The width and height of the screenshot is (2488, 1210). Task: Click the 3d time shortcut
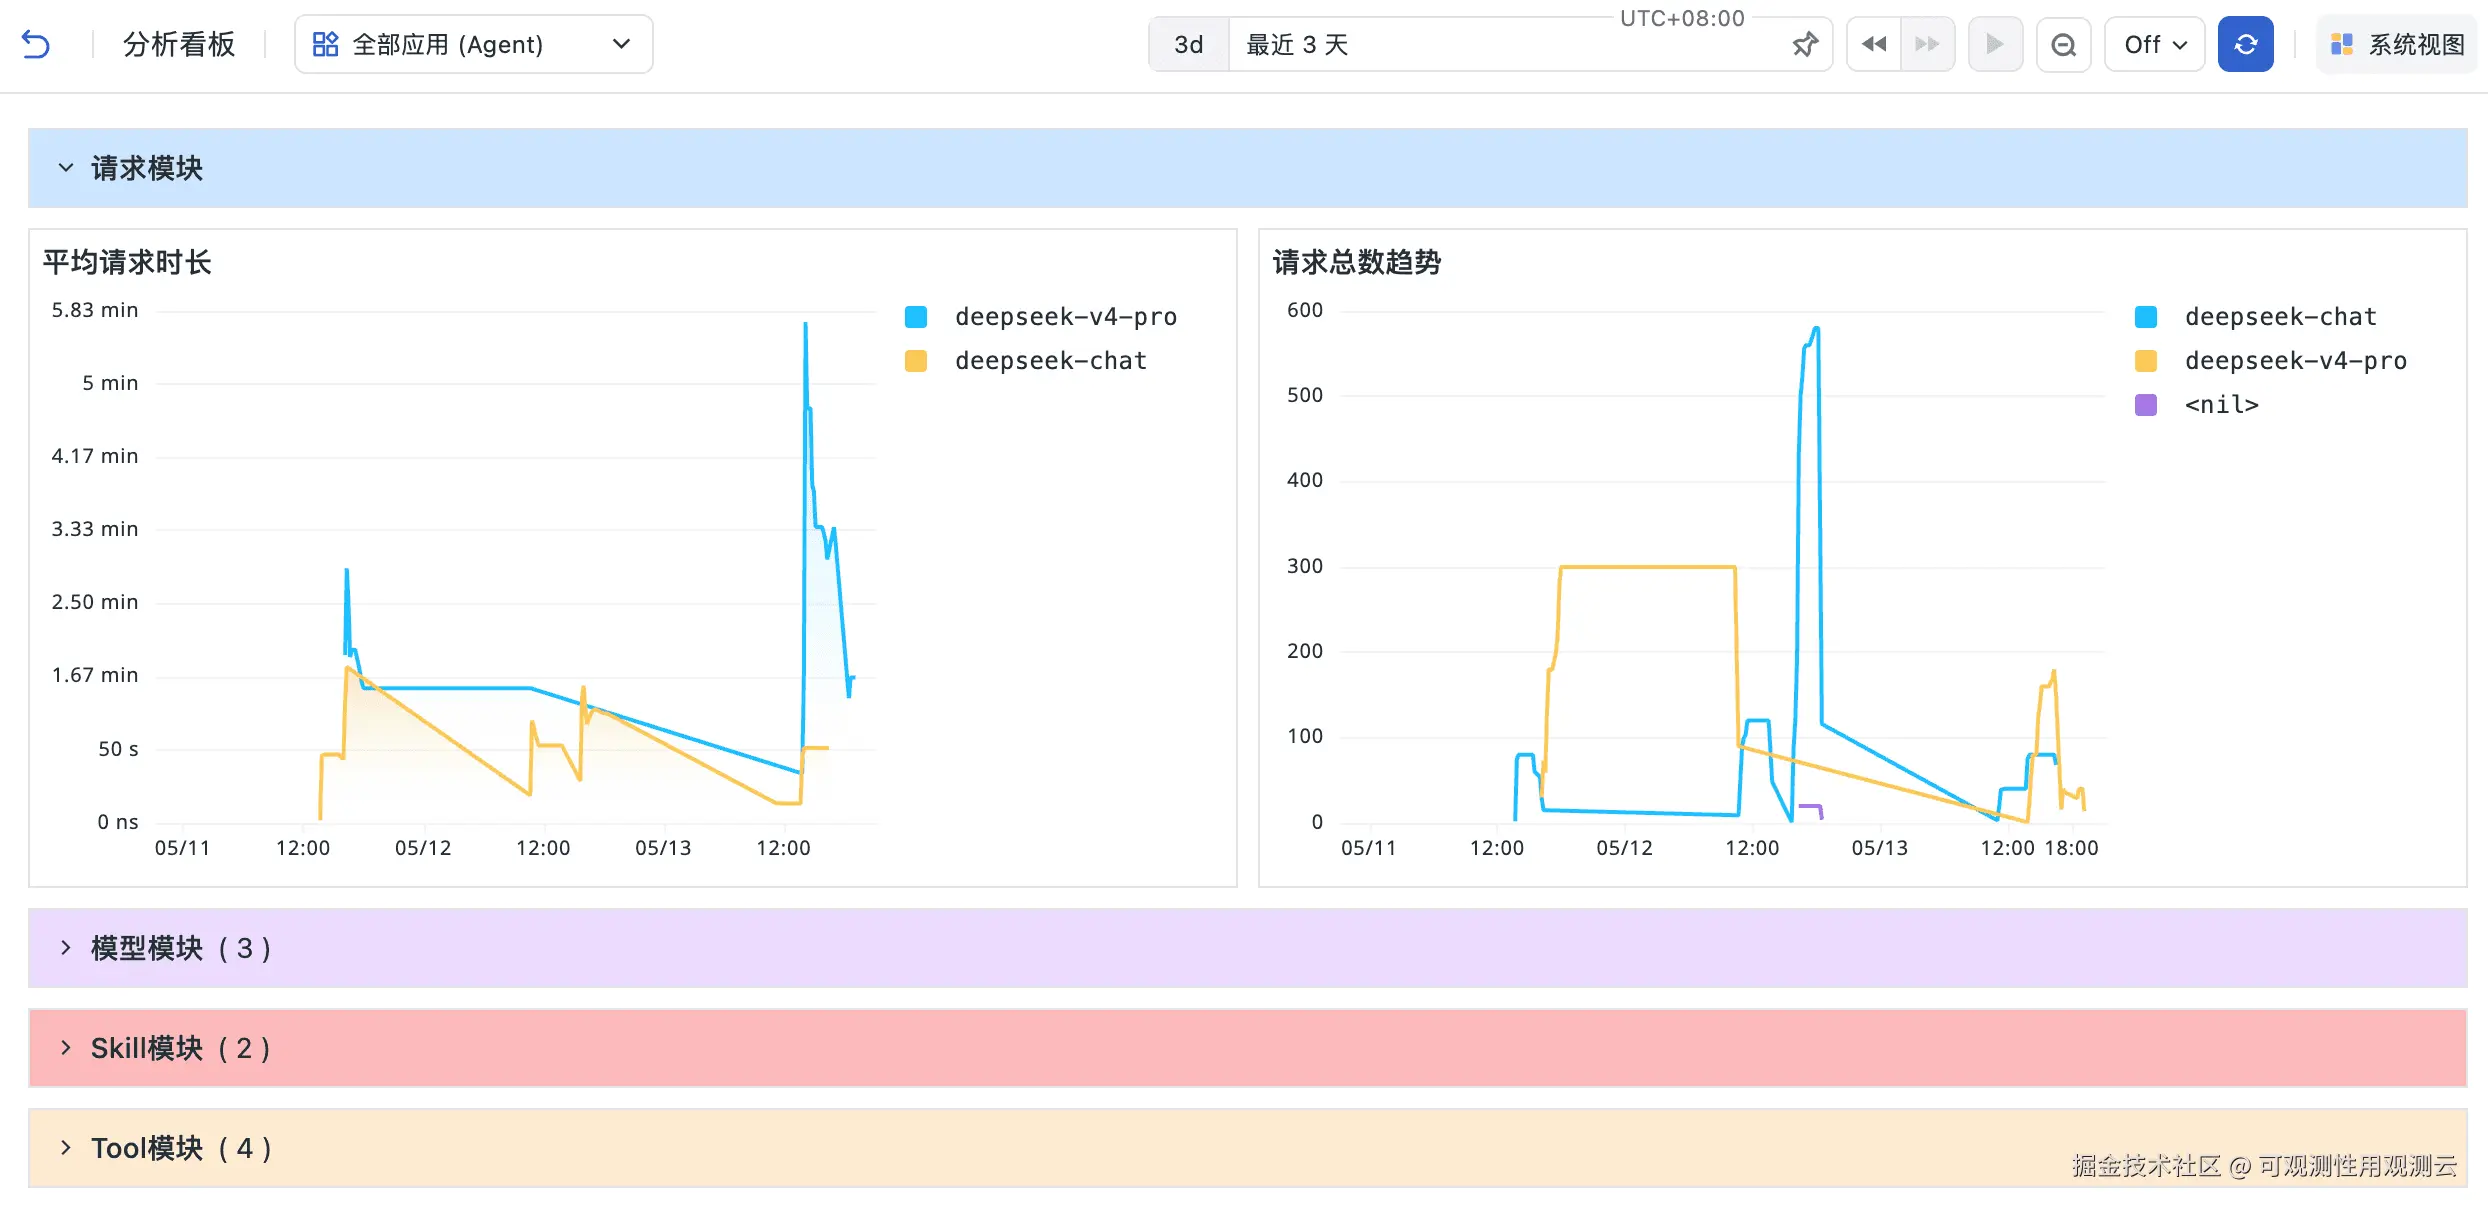click(x=1188, y=45)
